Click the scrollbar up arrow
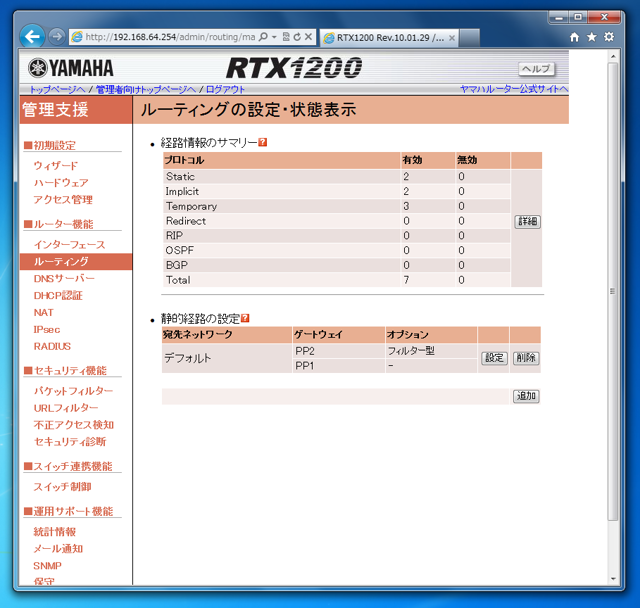The width and height of the screenshot is (640, 608). tap(612, 56)
